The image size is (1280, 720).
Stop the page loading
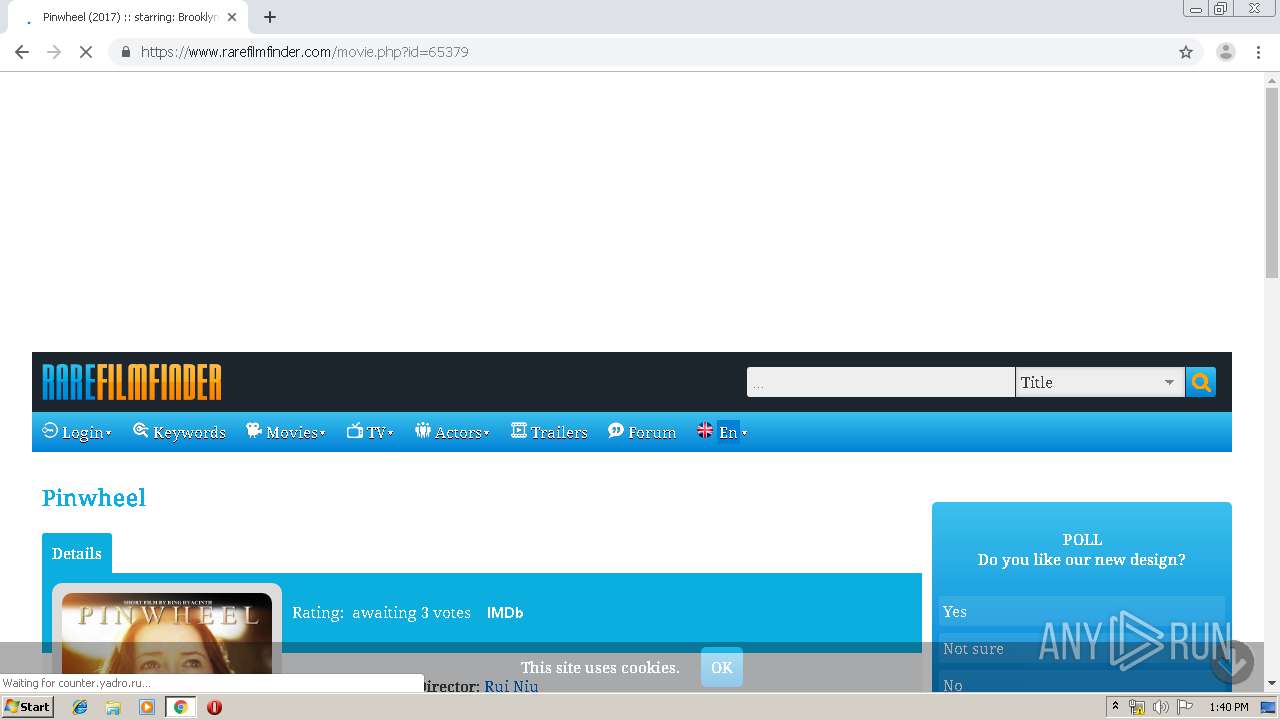86,52
